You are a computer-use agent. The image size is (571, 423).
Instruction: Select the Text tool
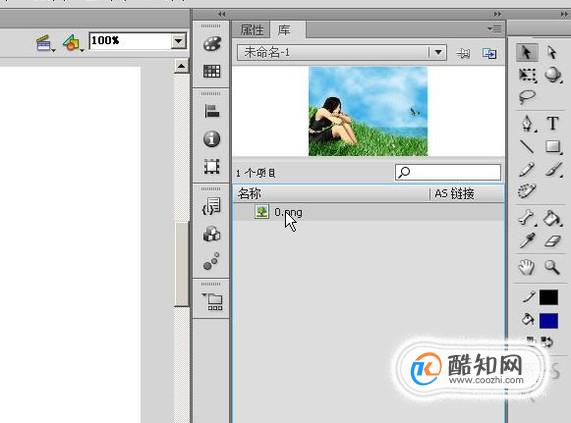point(552,123)
